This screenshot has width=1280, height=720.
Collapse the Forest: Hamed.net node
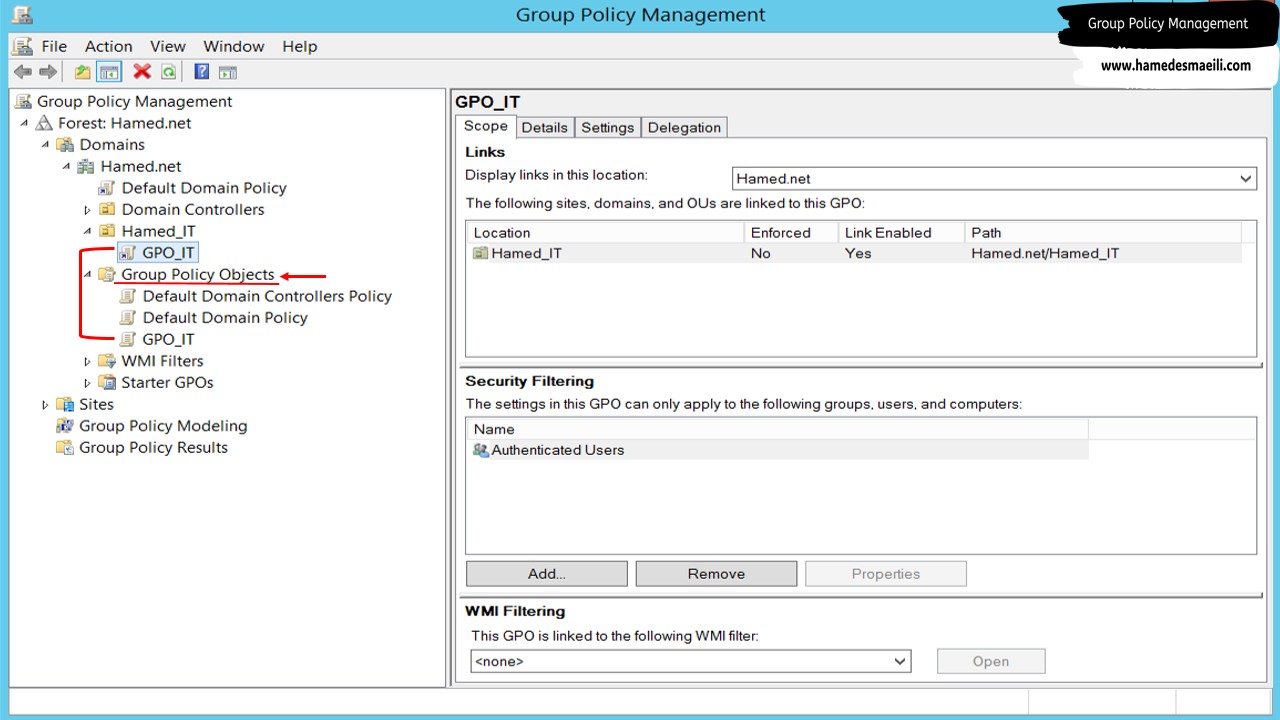[25, 123]
